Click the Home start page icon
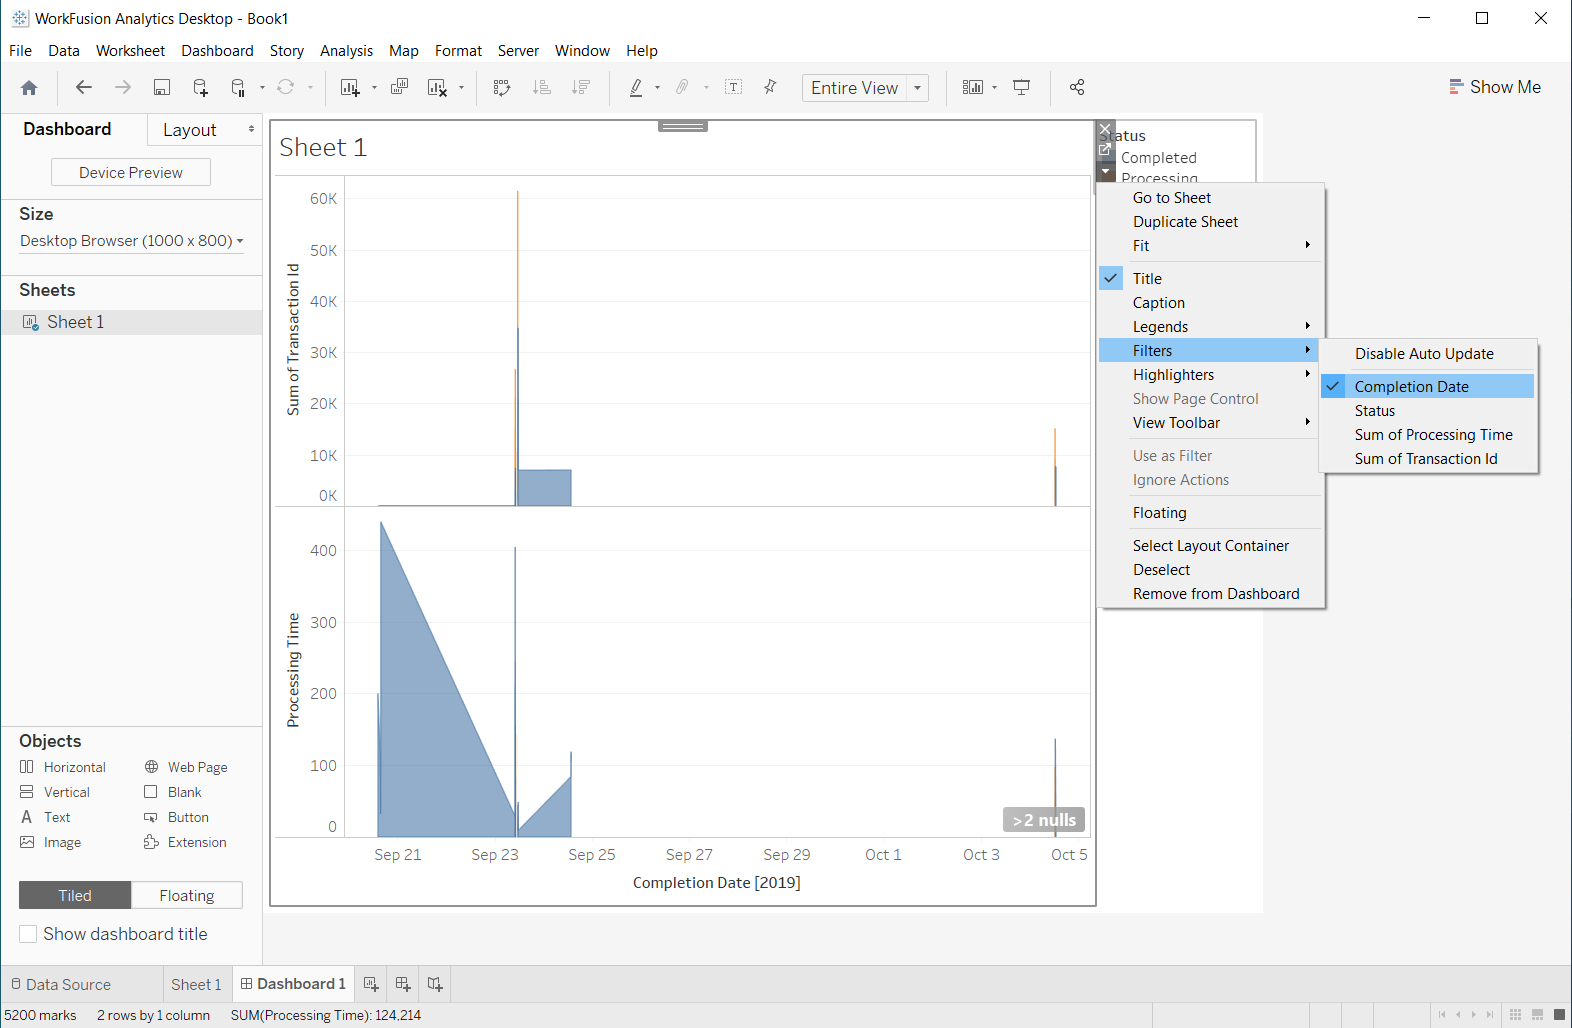Screen dimensions: 1572x1028 (29, 88)
